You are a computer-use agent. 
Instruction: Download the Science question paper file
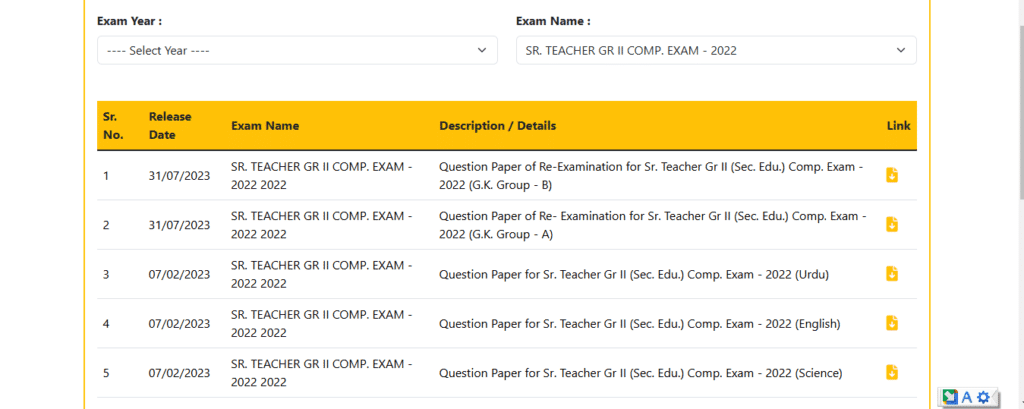[892, 372]
